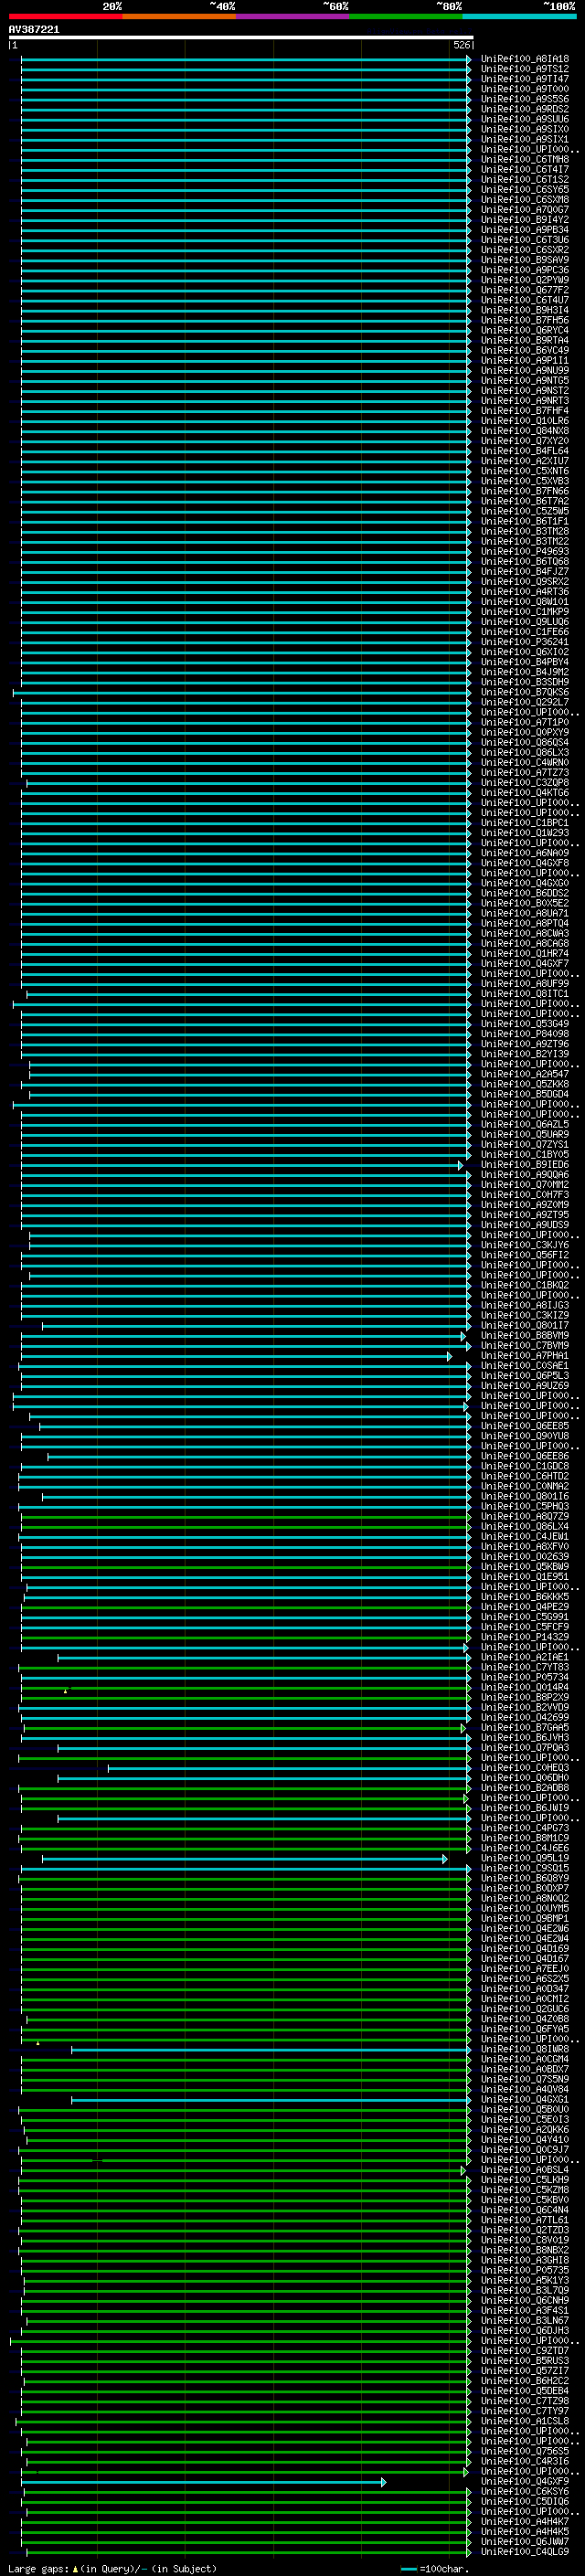Select label UniRef100_Q6CNH9
Image resolution: width=585 pixels, height=2576 pixels.
(x=525, y=2300)
